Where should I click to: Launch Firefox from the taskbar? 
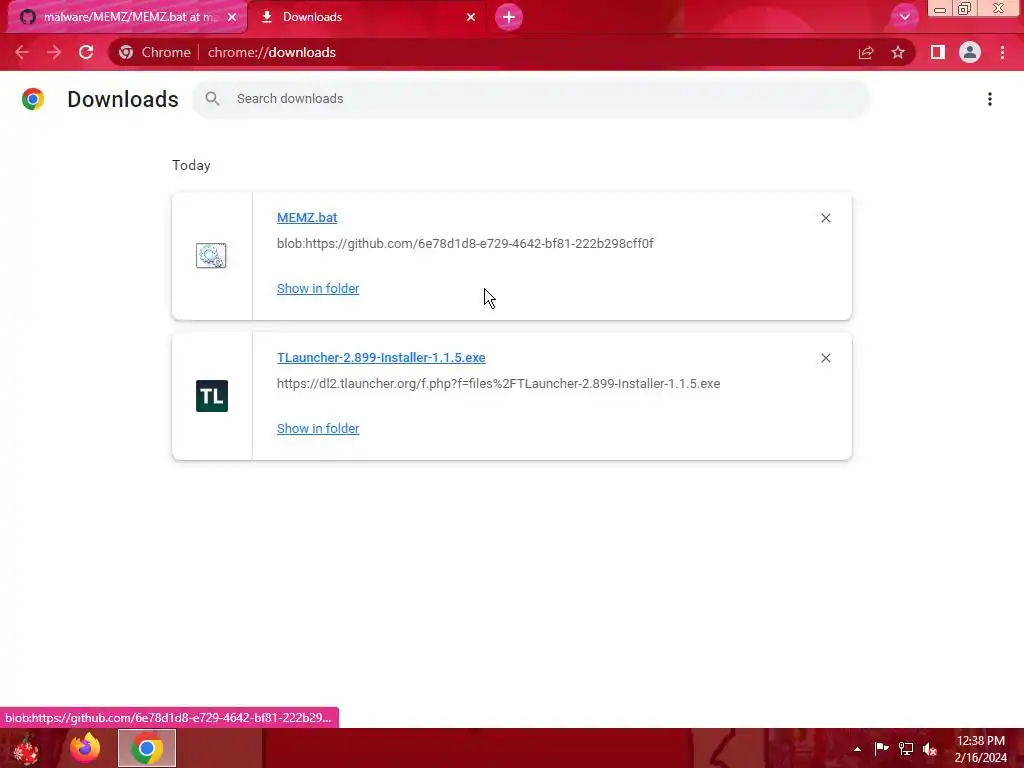pyautogui.click(x=86, y=748)
